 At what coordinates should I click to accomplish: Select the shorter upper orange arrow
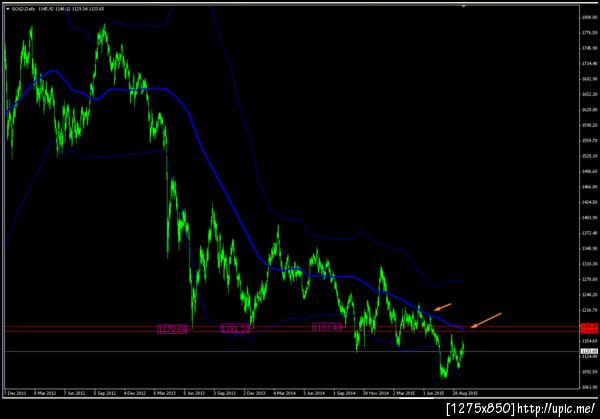[x=443, y=307]
